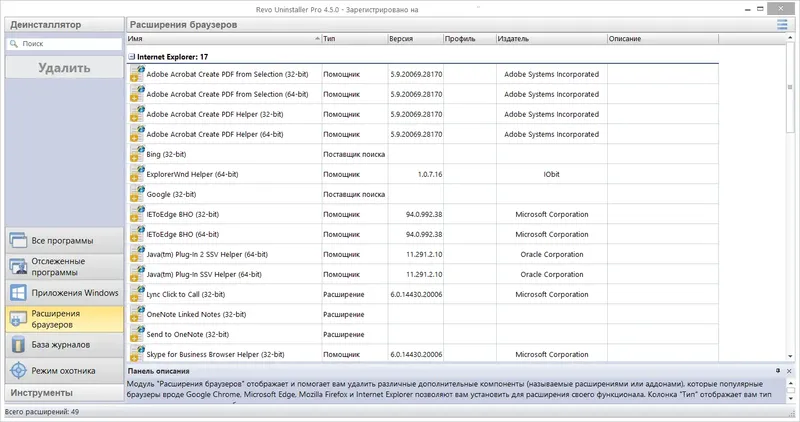Click the Поиск search input field
The height and width of the screenshot is (422, 800).
(64, 44)
